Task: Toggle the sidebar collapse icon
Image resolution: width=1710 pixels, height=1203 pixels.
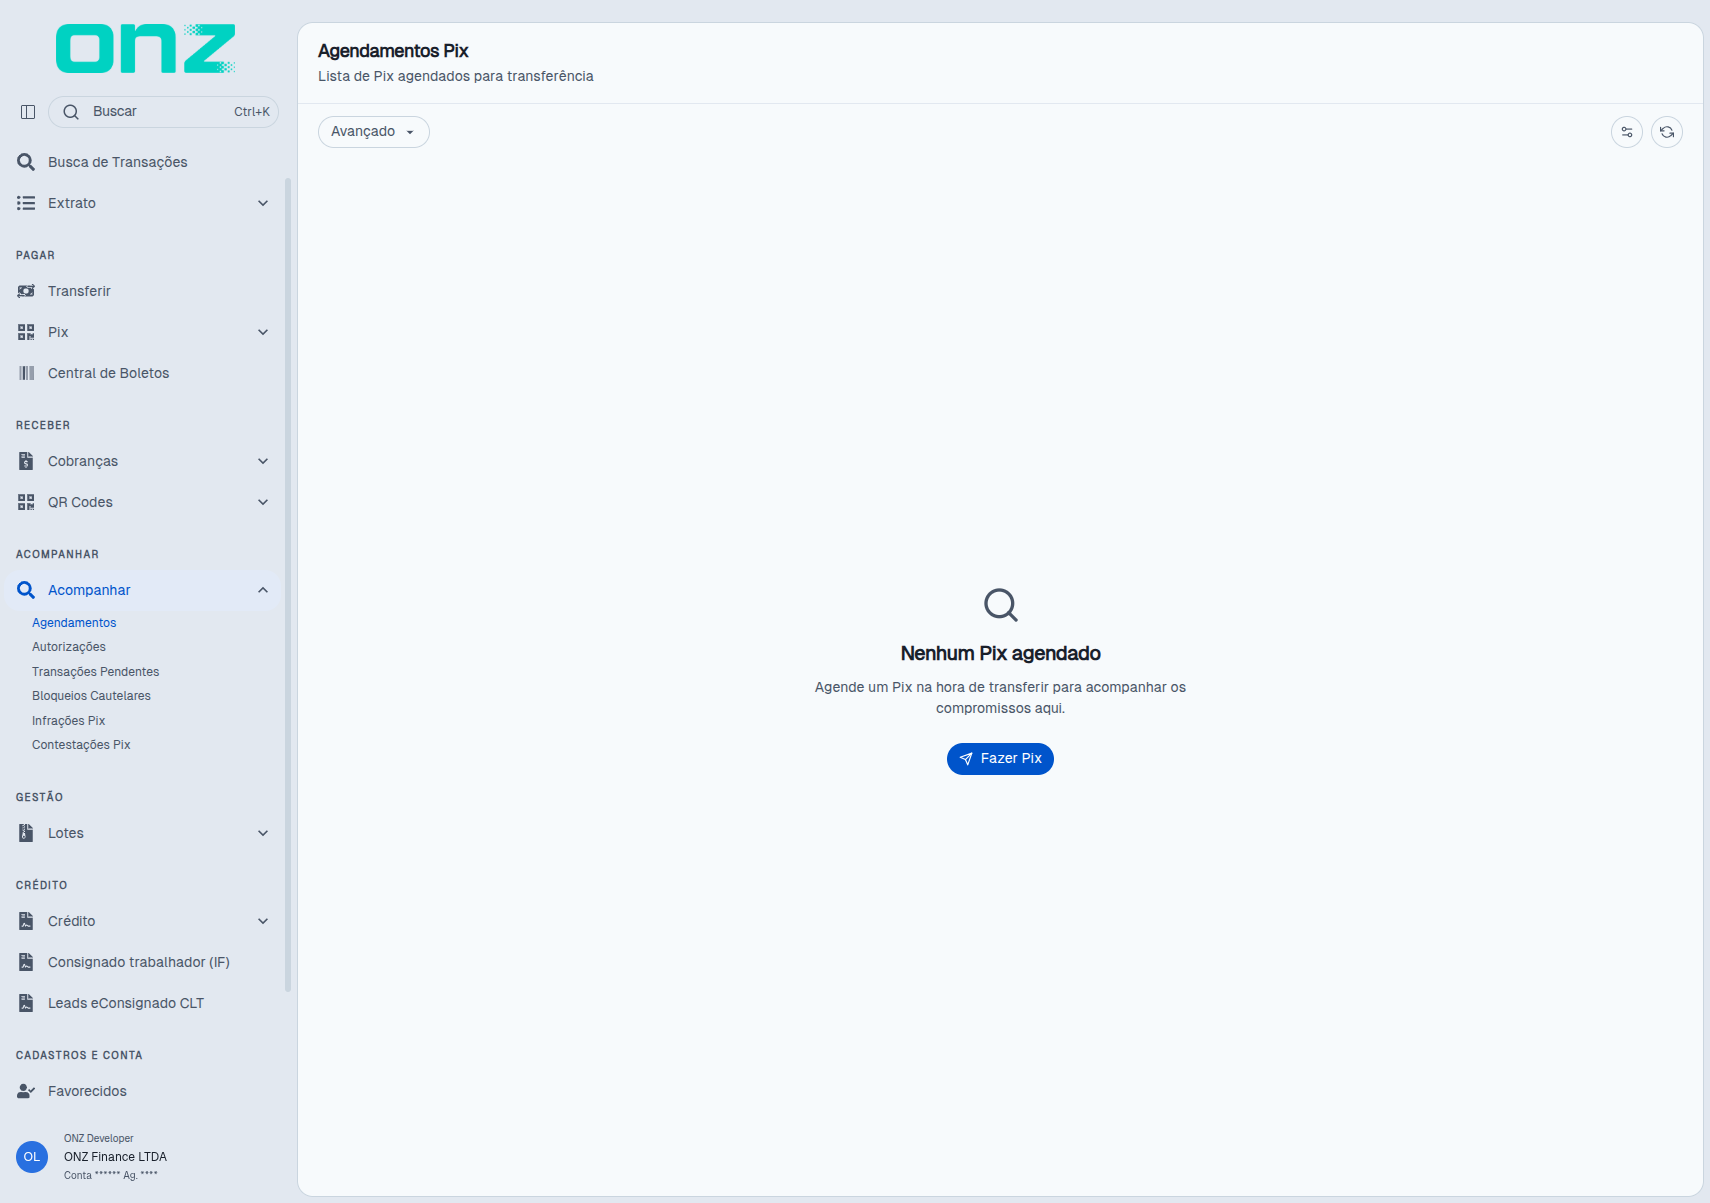Action: pyautogui.click(x=28, y=112)
